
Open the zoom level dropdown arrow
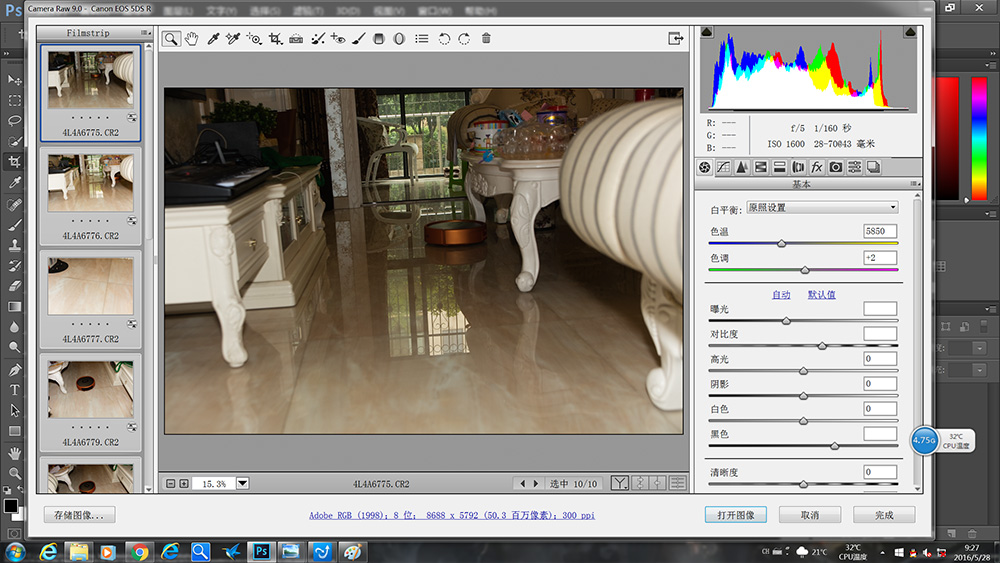coord(242,484)
